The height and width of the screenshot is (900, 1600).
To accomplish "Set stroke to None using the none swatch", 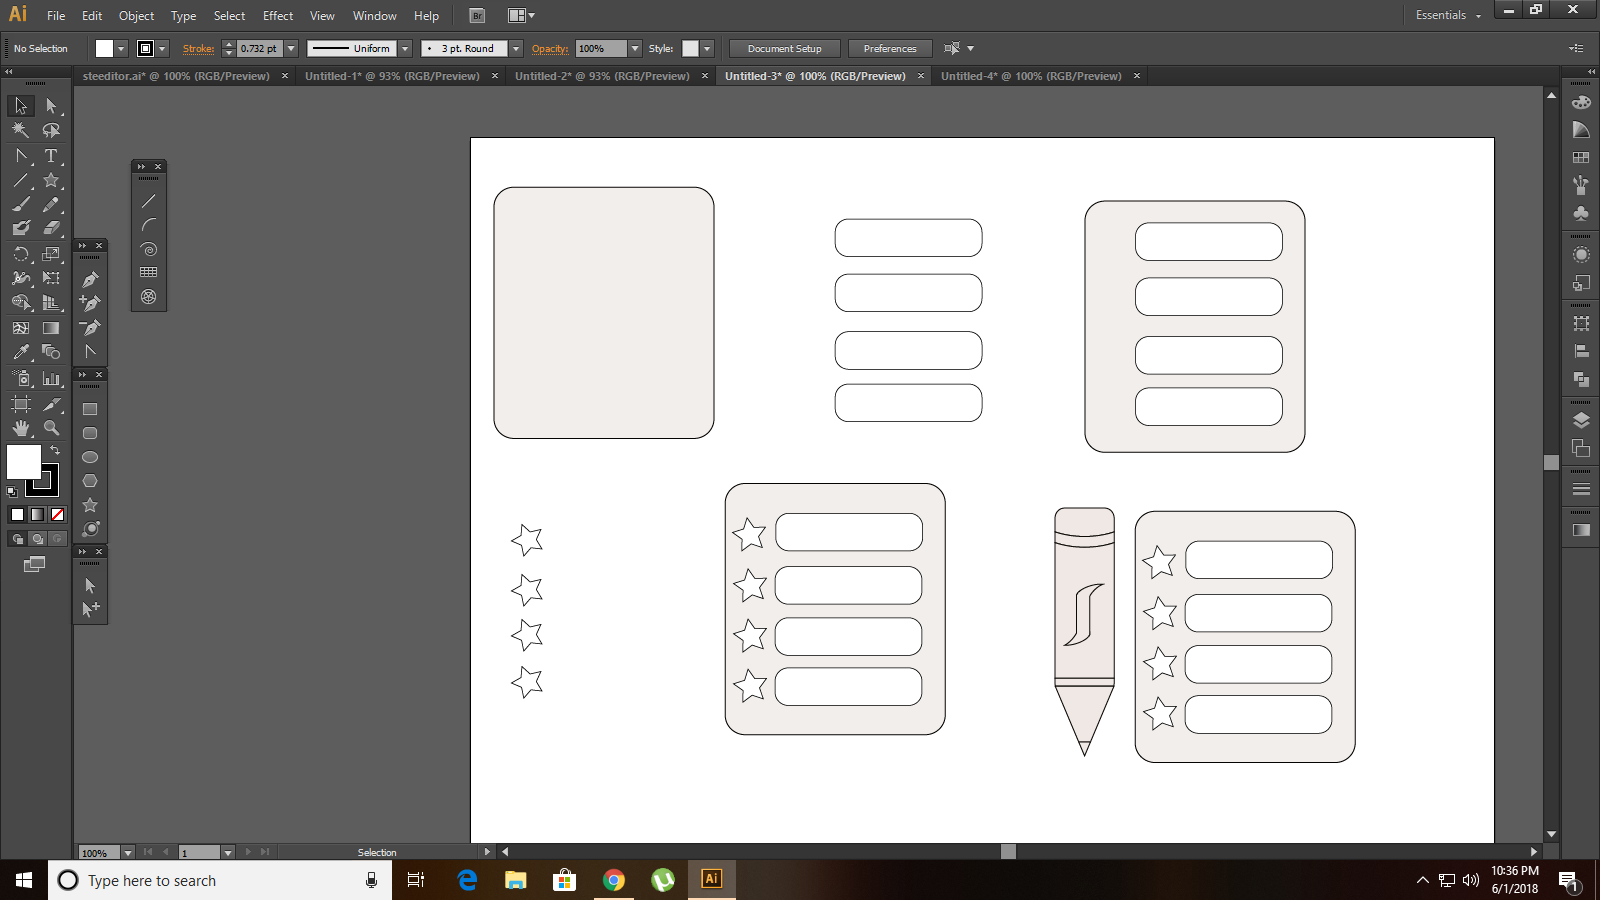I will coord(57,514).
